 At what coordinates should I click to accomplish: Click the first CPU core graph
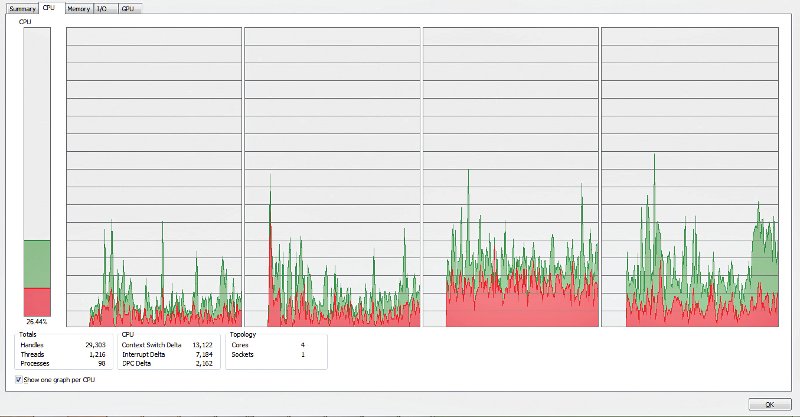(x=153, y=176)
